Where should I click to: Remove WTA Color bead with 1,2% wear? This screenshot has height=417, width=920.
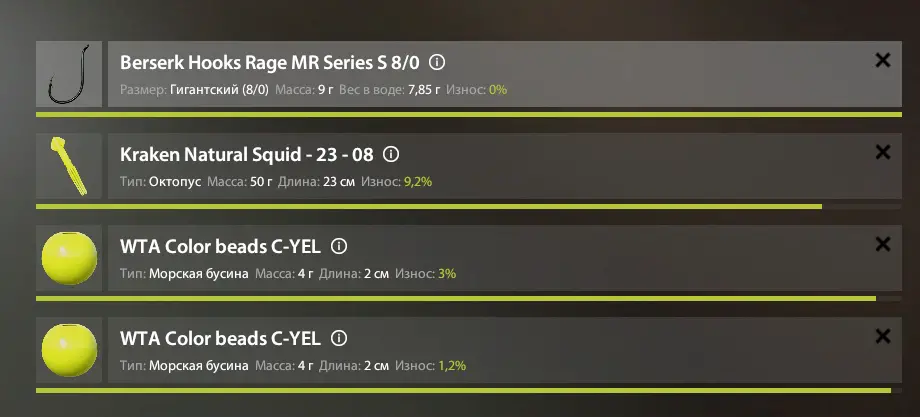click(882, 336)
